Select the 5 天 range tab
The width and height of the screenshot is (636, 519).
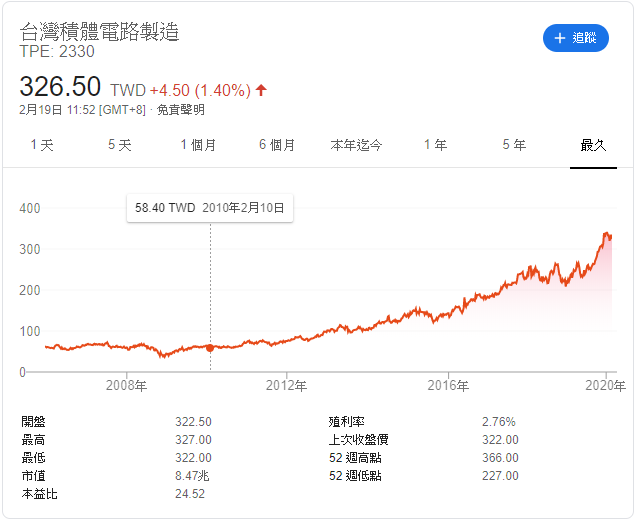point(120,145)
